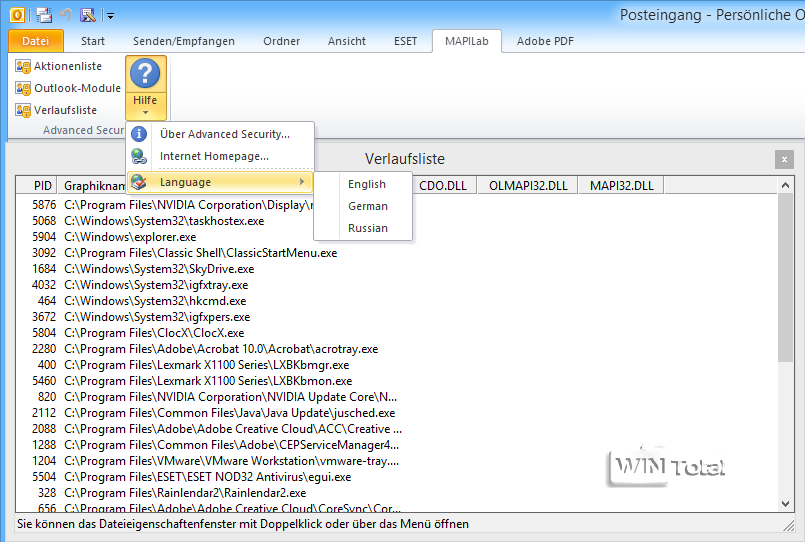Click the fourth quick access toolbar icon
The image size is (805, 542).
[x=88, y=15]
